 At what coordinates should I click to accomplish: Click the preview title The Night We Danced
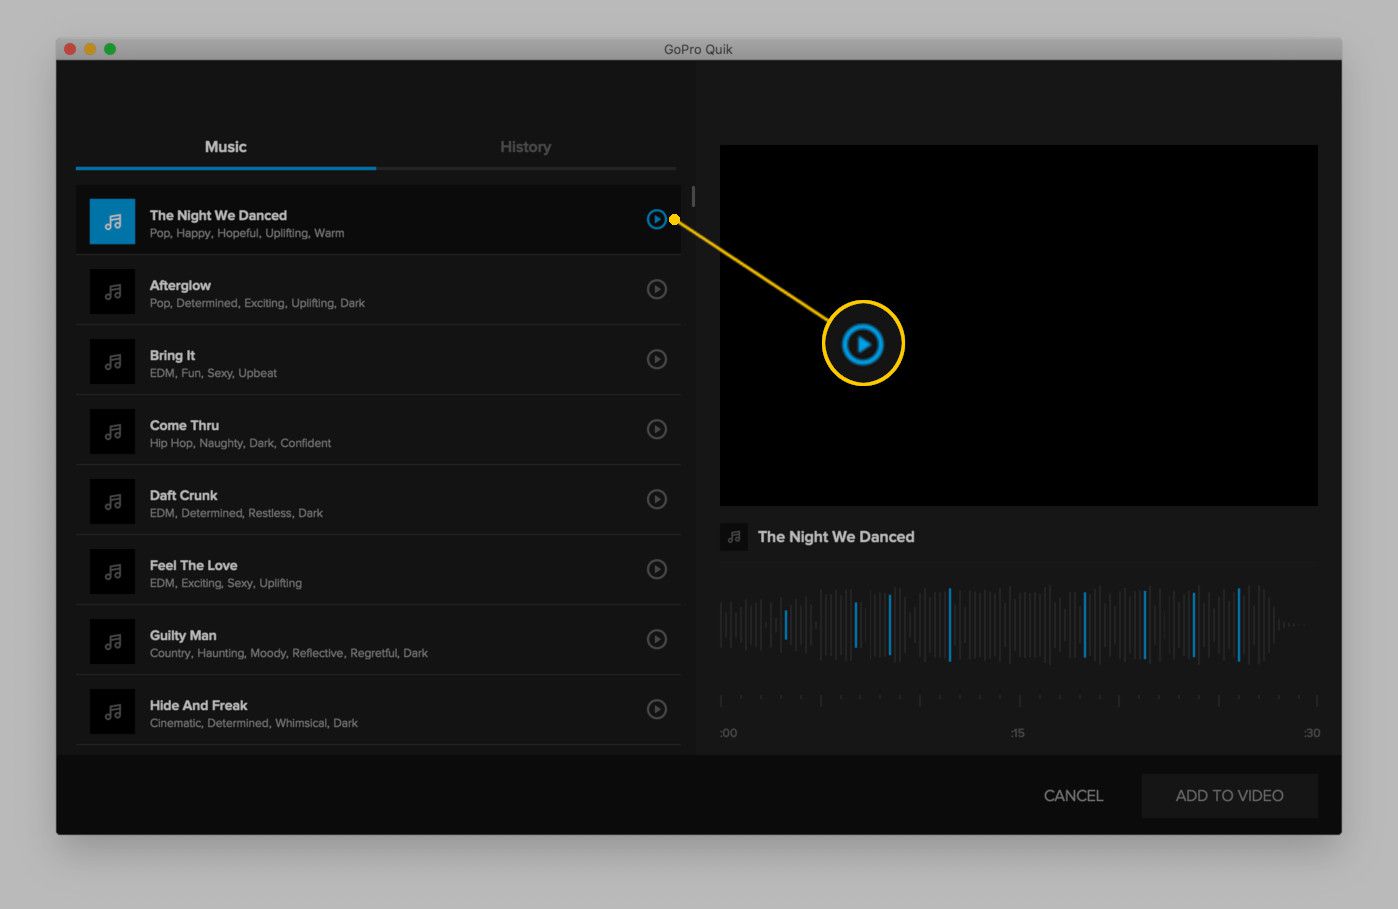click(x=836, y=537)
